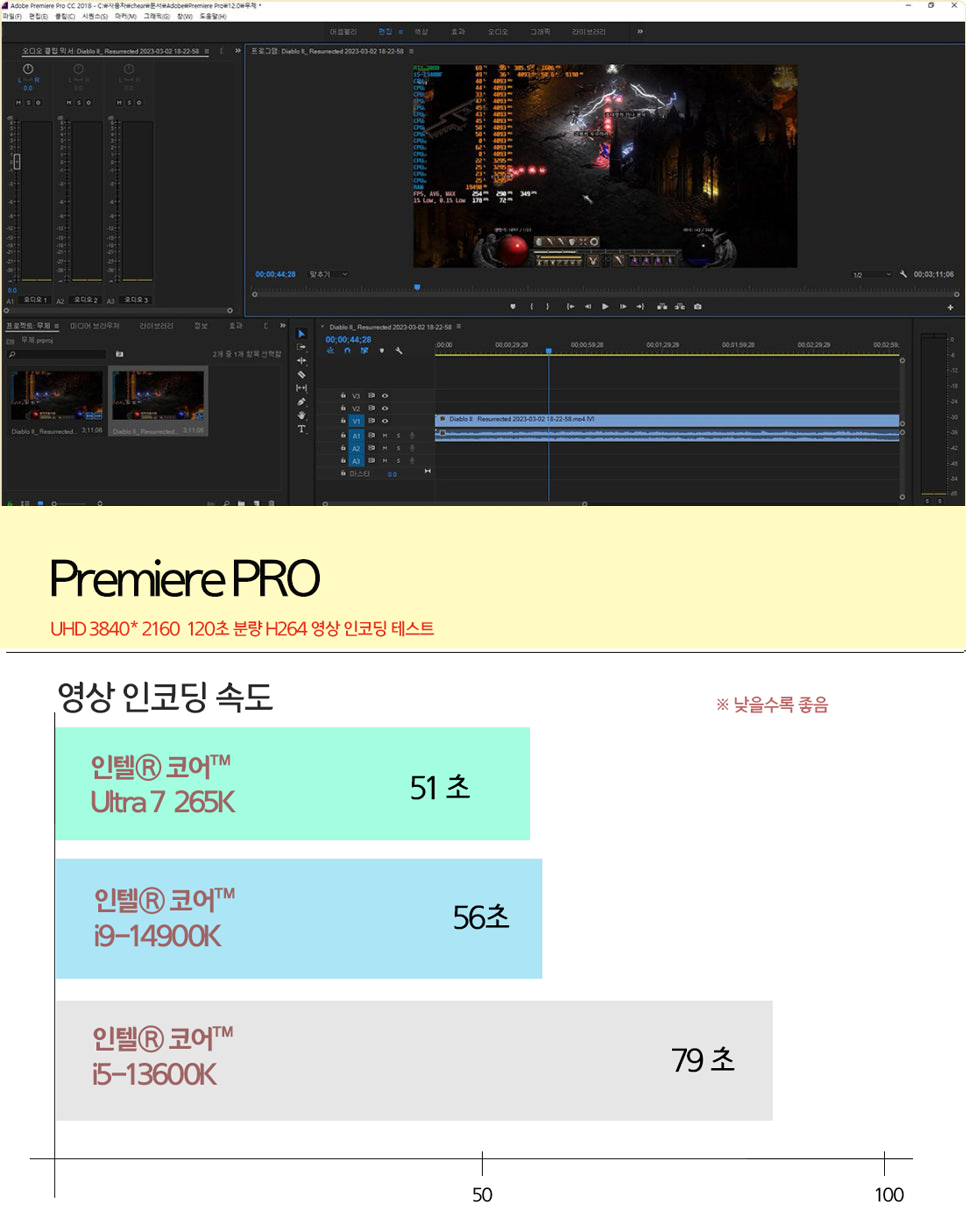
Task: Open the 1/2 playback resolution dropdown
Action: (871, 274)
